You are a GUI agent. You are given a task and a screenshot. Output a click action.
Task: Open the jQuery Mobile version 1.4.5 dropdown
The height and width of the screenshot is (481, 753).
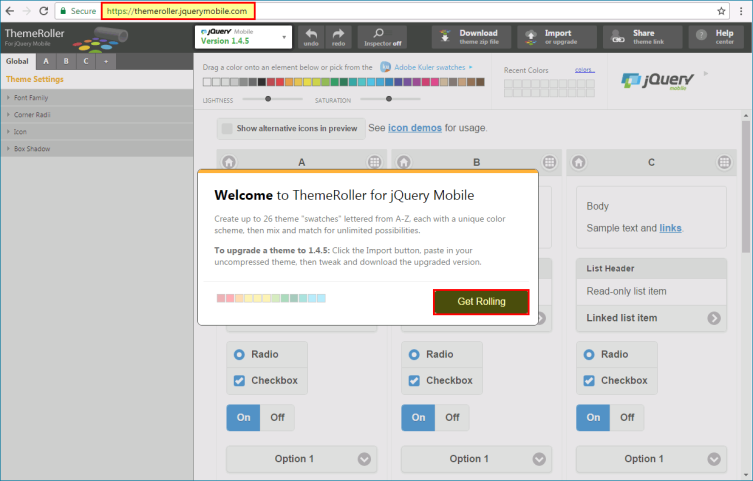(243, 37)
